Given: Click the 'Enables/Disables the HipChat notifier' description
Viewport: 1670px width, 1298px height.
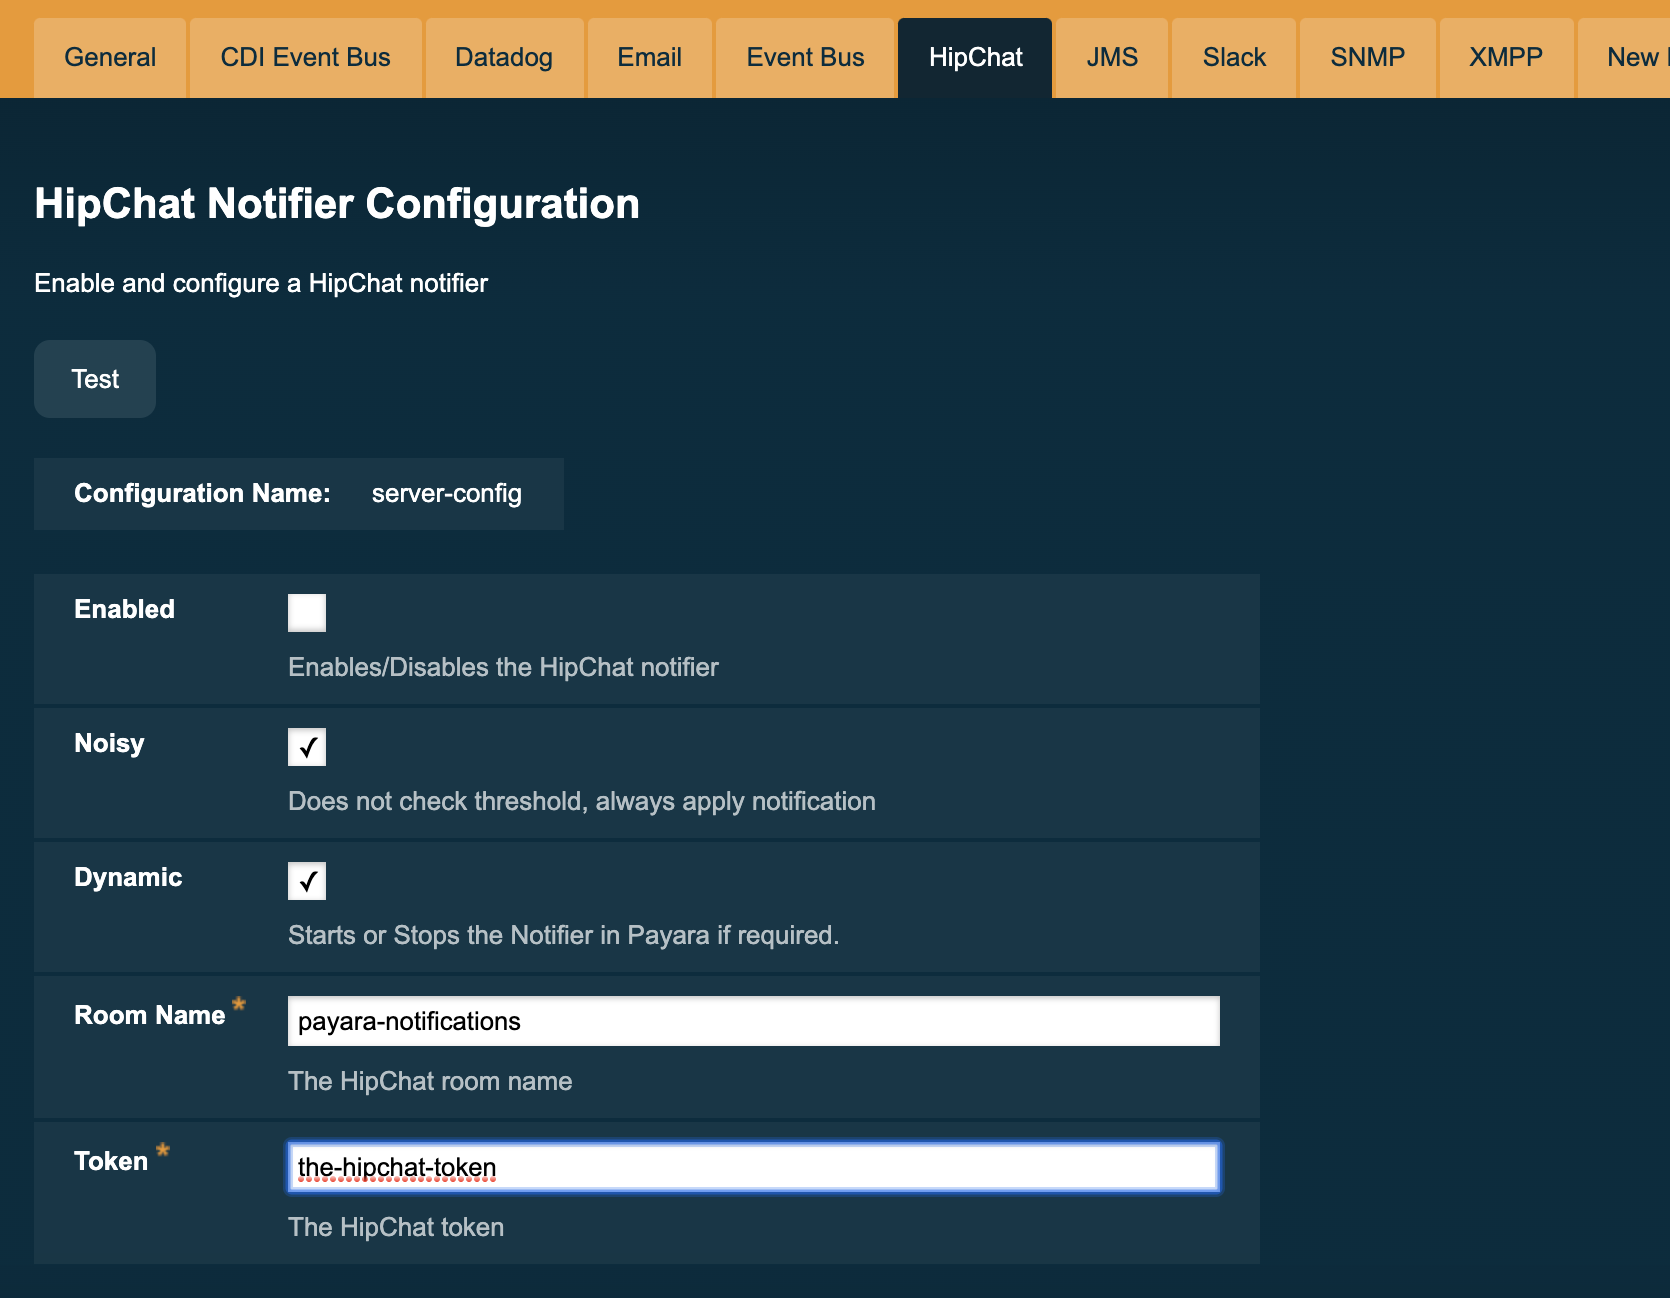Looking at the screenshot, I should (503, 667).
